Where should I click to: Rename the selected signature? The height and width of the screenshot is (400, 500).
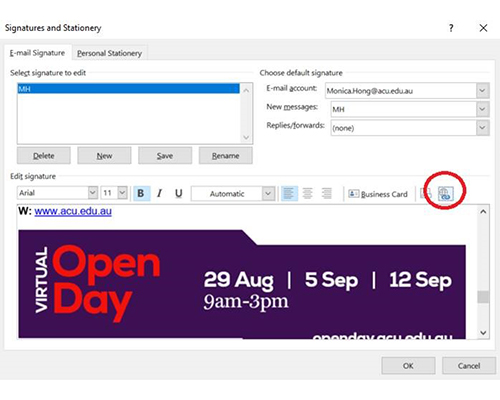tap(226, 156)
